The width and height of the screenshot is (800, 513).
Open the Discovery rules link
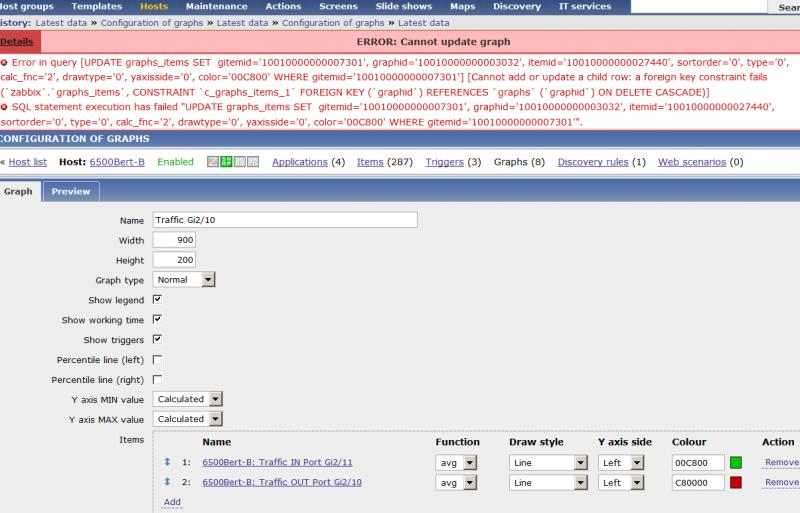pyautogui.click(x=593, y=162)
